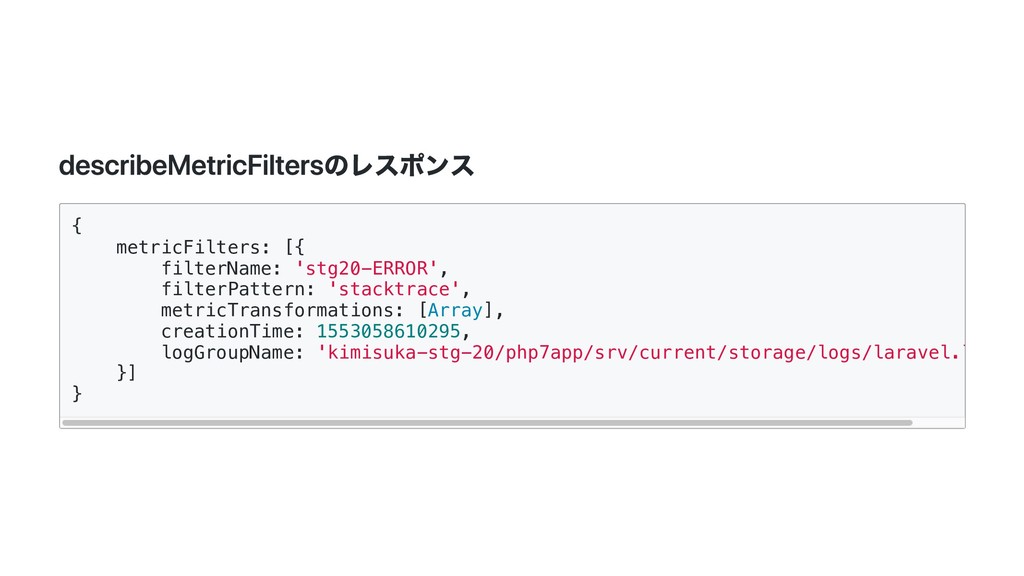Click the Array keyword in metricTransformations

point(455,310)
